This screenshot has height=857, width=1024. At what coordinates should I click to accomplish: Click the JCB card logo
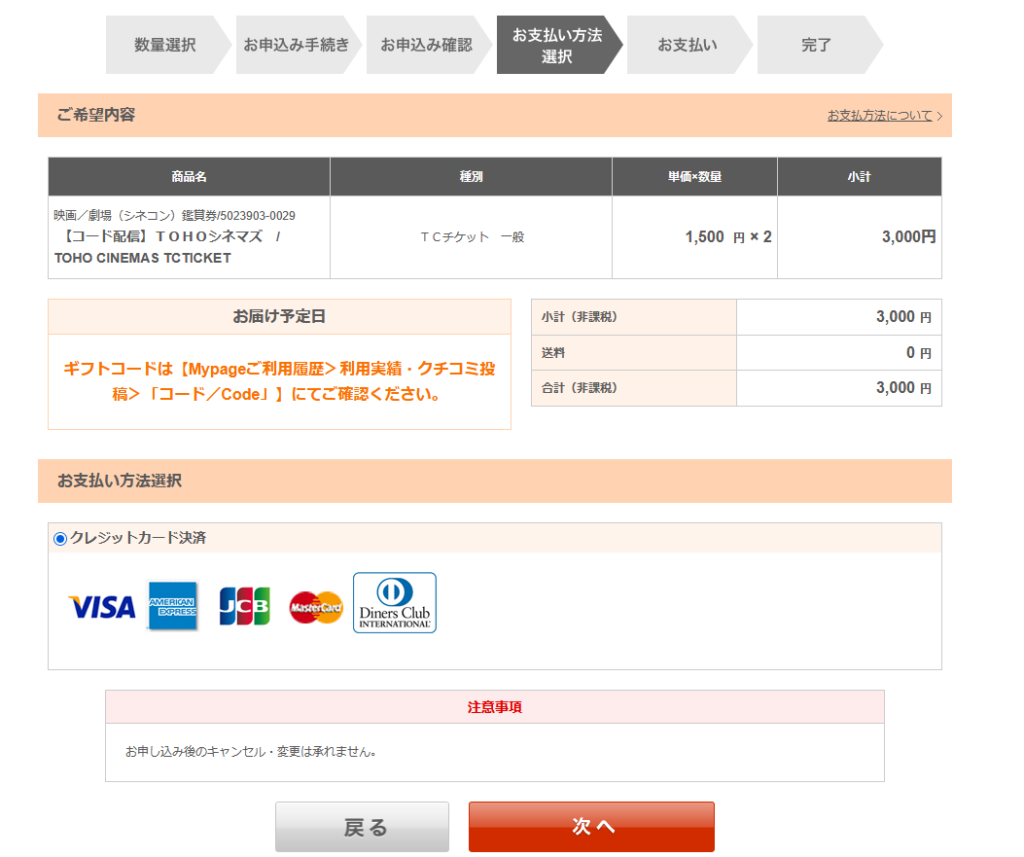pyautogui.click(x=244, y=606)
